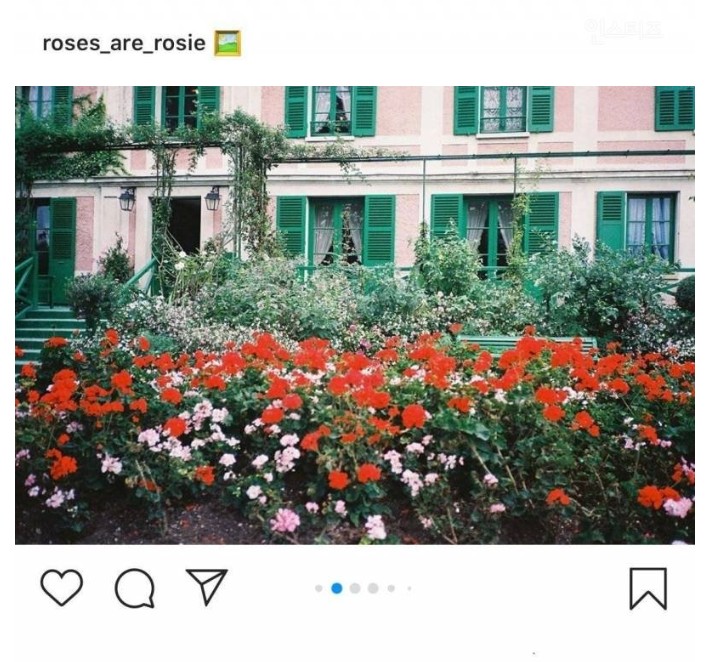
Task: Select the tiny last carousel dot
Action: click(409, 588)
